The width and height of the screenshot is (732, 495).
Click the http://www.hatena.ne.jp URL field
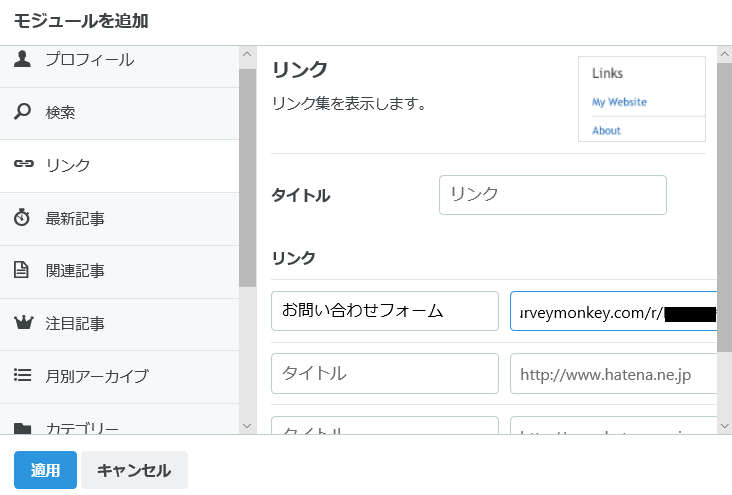tap(613, 374)
